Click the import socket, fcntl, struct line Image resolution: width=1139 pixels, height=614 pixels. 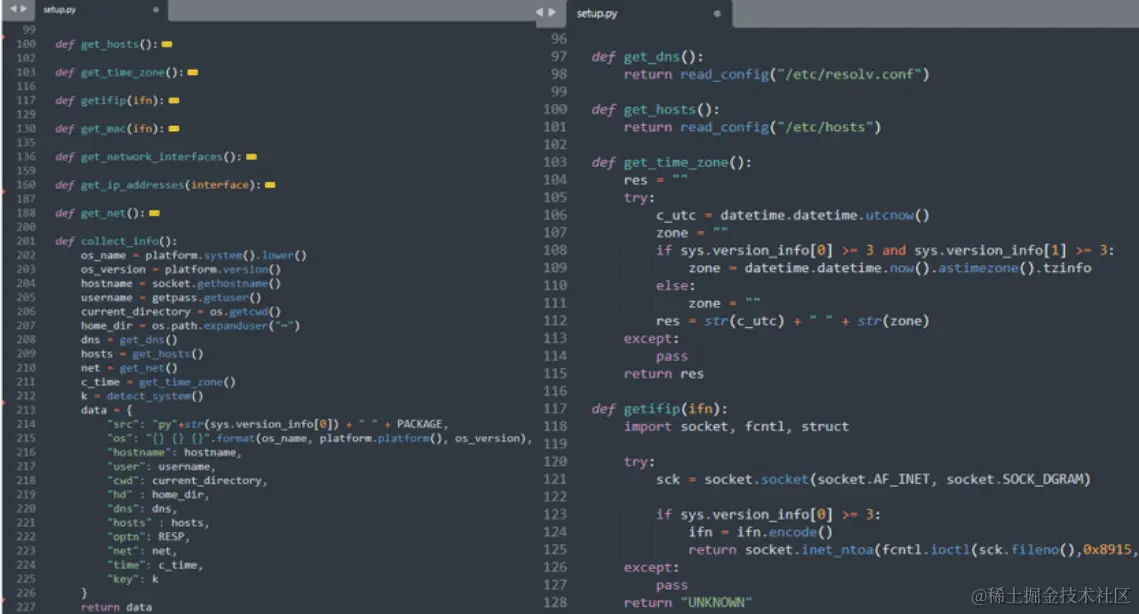click(736, 427)
